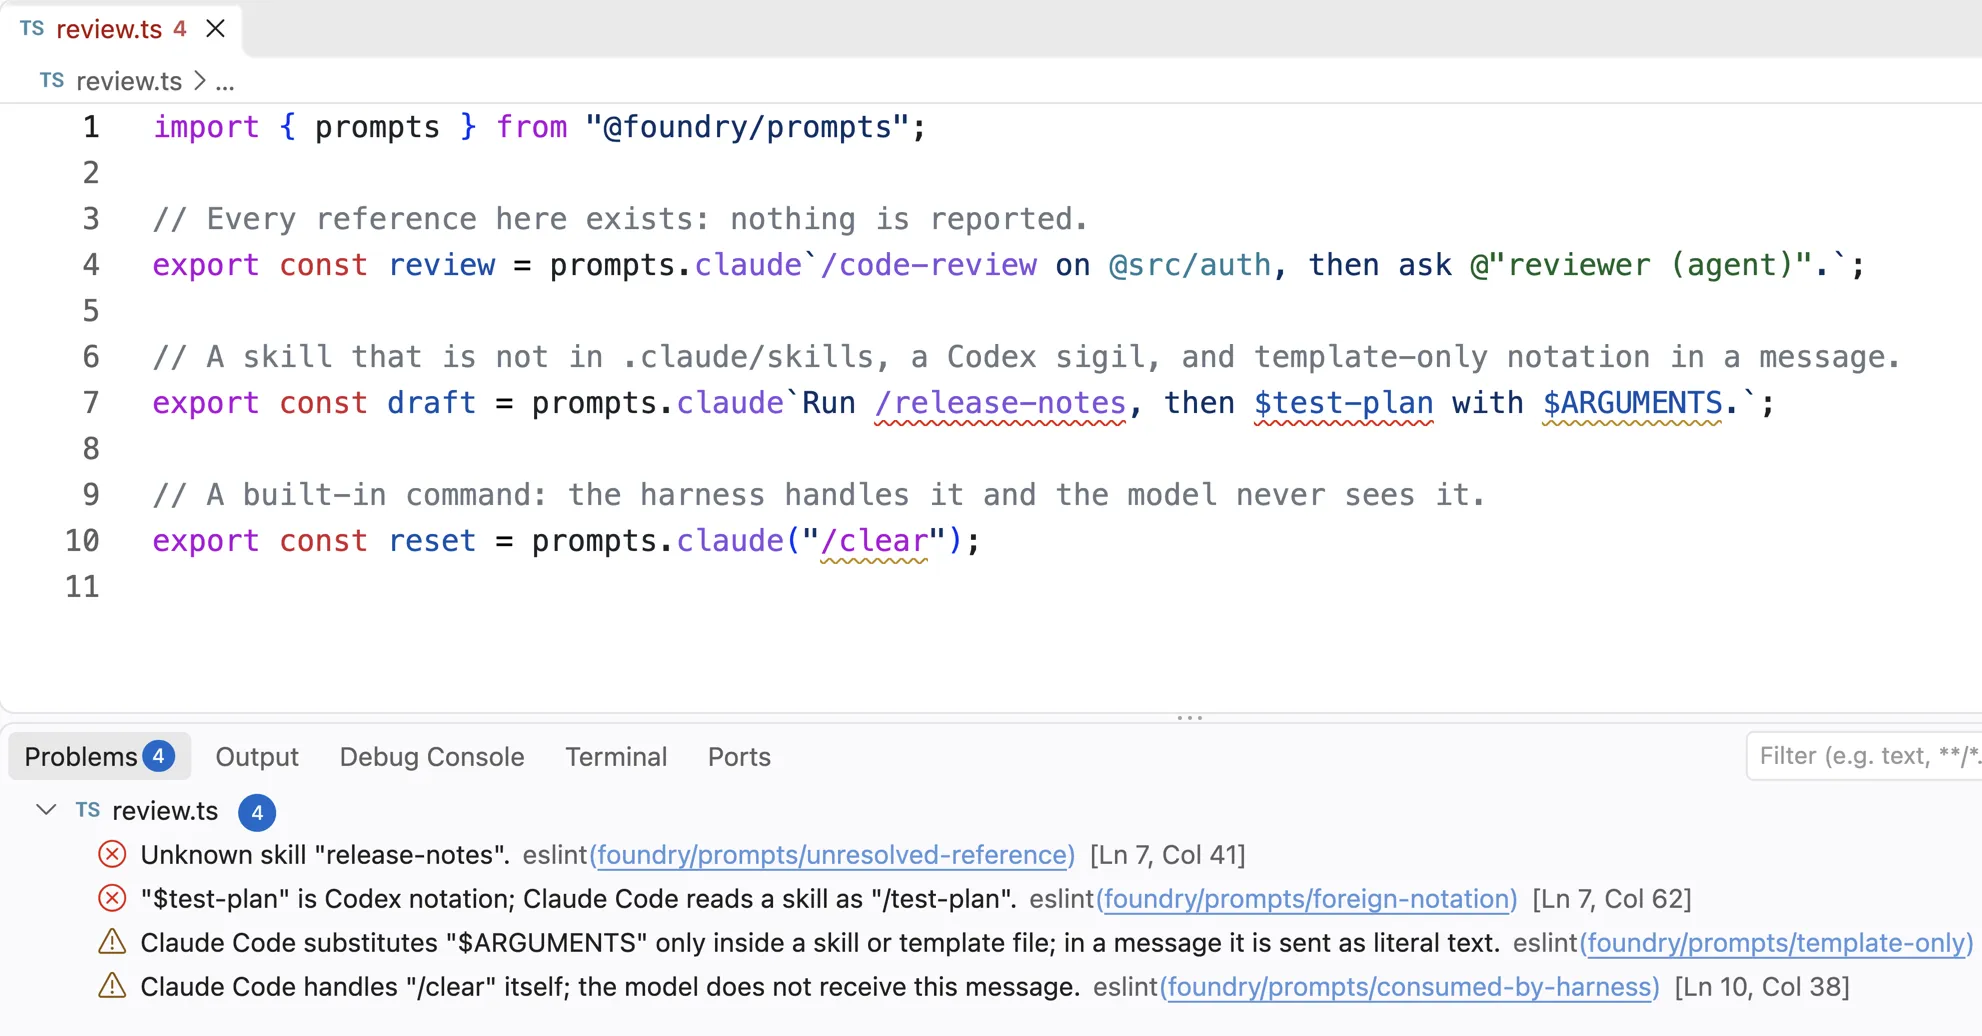Select the Claude Code substitutes "$ARGUMENTS" problem

(x=820, y=943)
